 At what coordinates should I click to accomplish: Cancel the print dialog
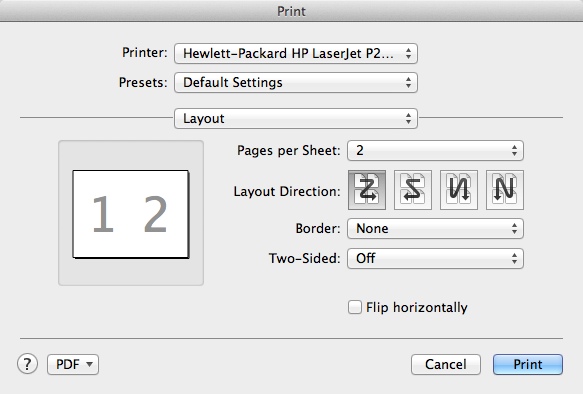tap(446, 364)
